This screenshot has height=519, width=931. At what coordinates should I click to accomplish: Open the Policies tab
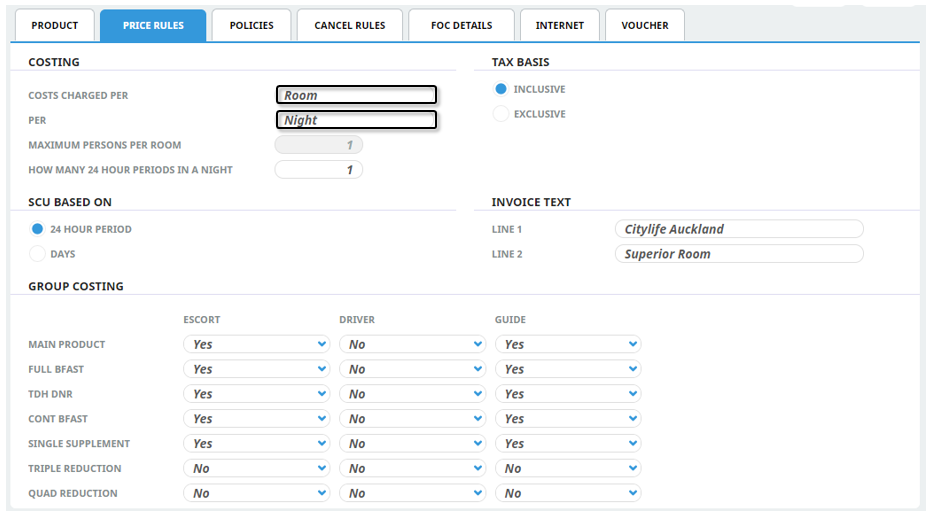tap(251, 25)
